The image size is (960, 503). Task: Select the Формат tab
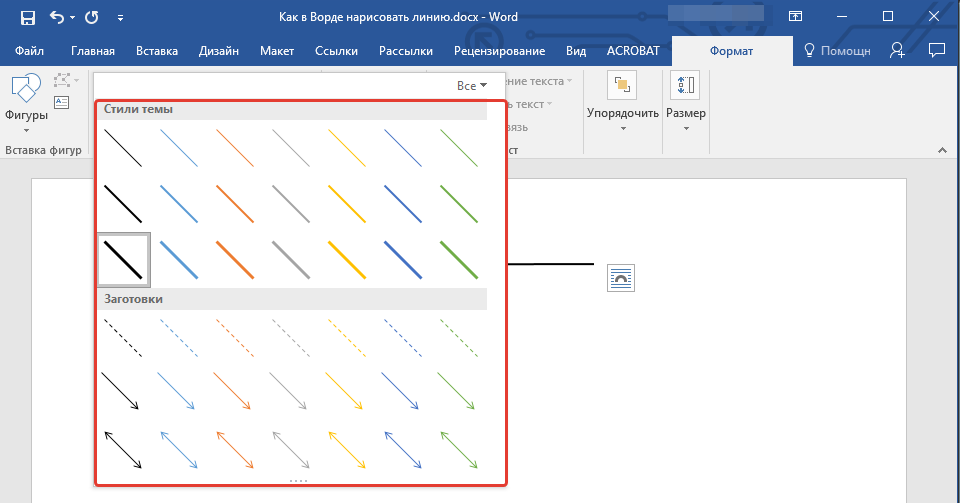click(x=731, y=51)
